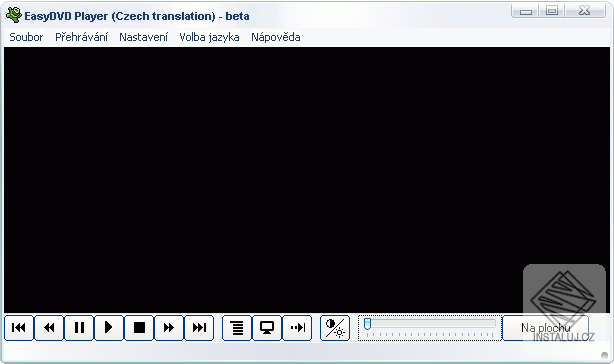This screenshot has height=364, width=614.
Task: Minimize the EasyDVD Player window
Action: (x=526, y=11)
